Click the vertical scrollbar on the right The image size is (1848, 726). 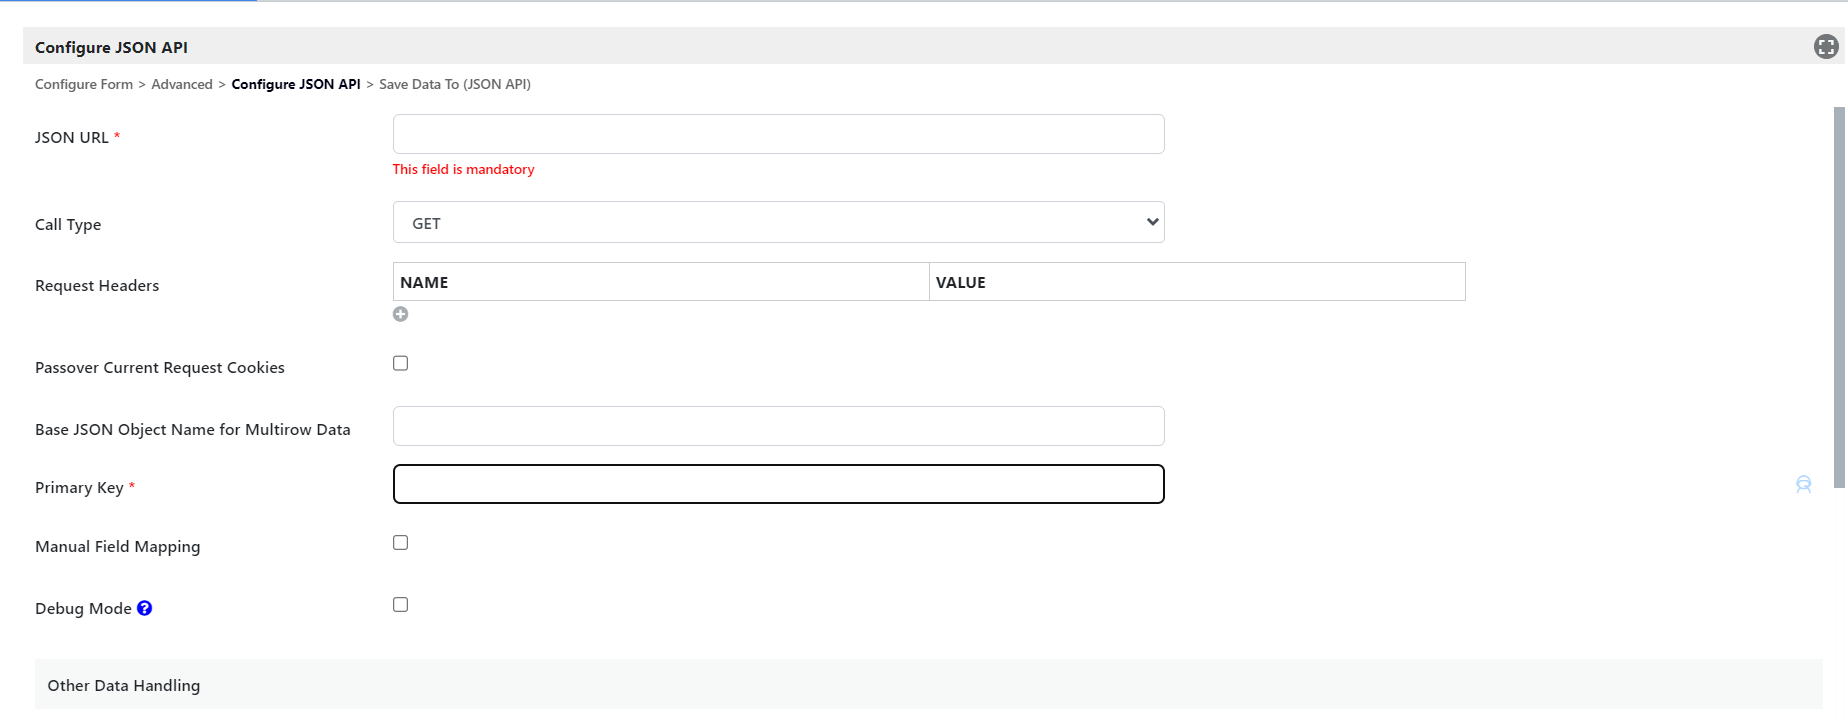coord(1839,297)
